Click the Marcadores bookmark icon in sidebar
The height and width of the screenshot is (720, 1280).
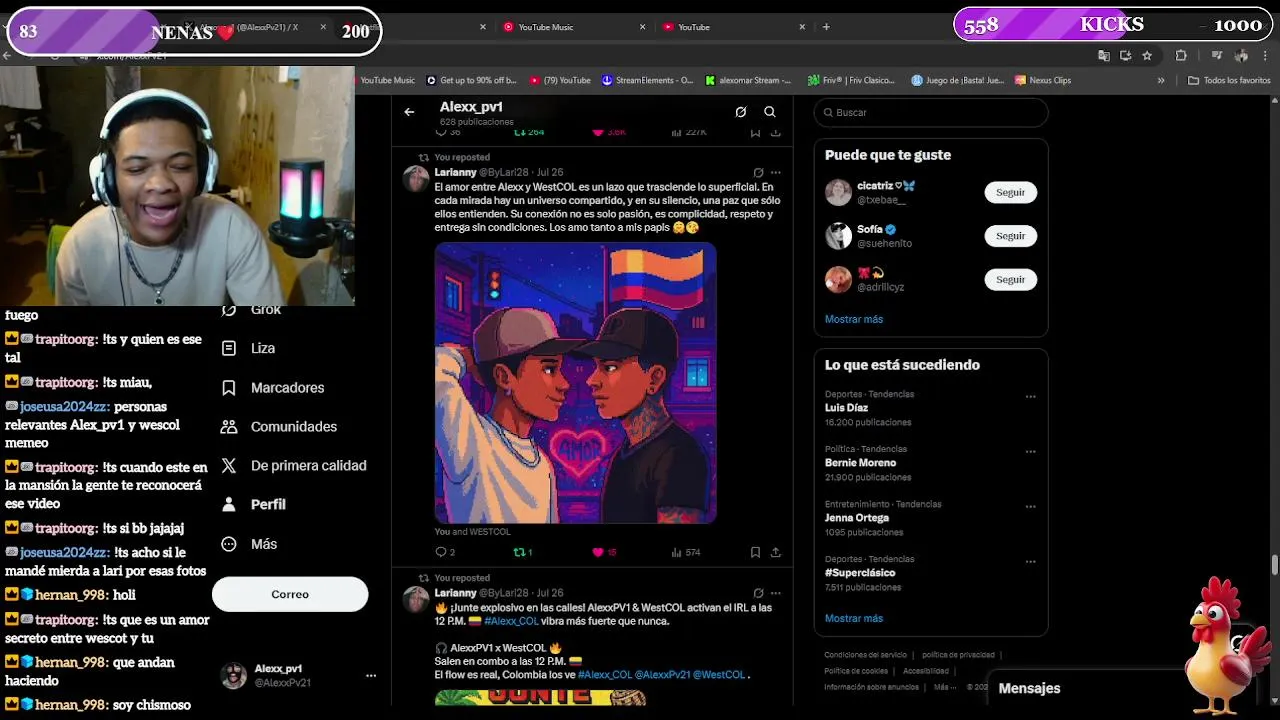click(x=229, y=387)
